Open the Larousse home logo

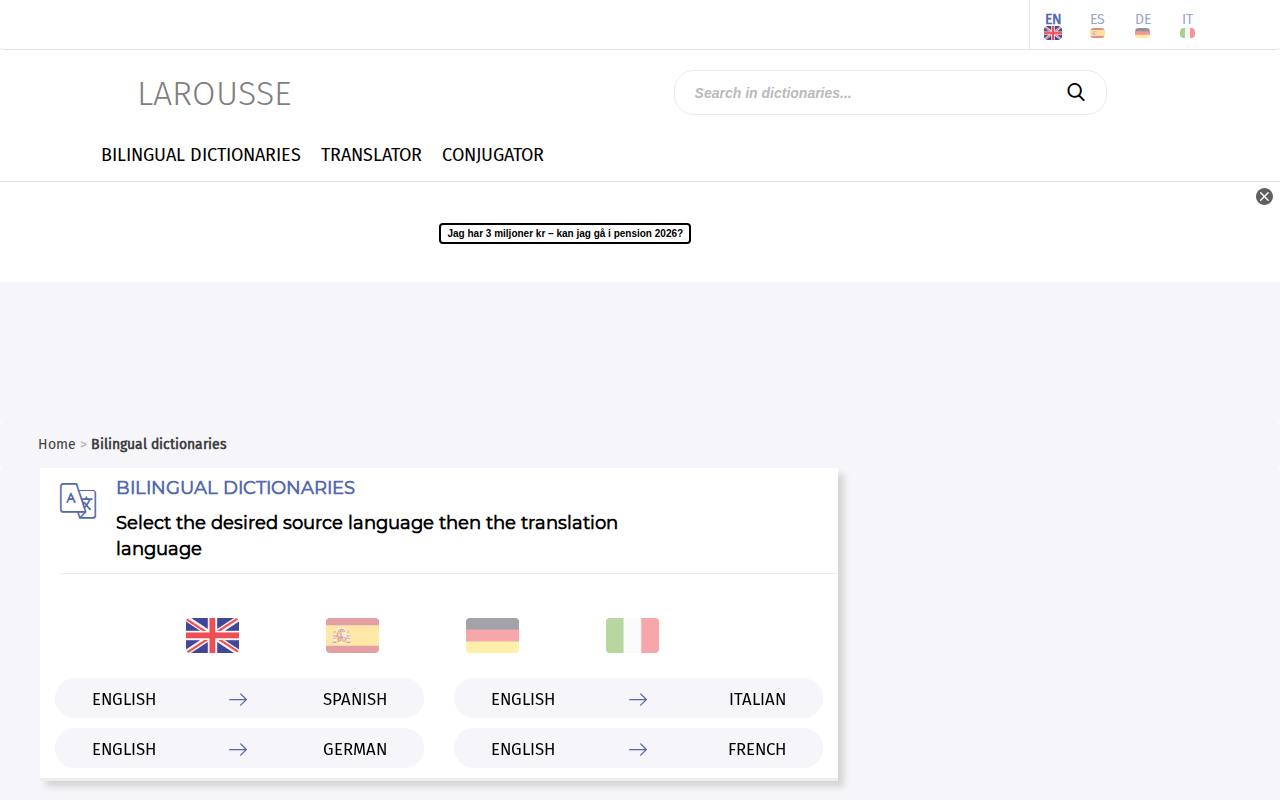(x=214, y=93)
